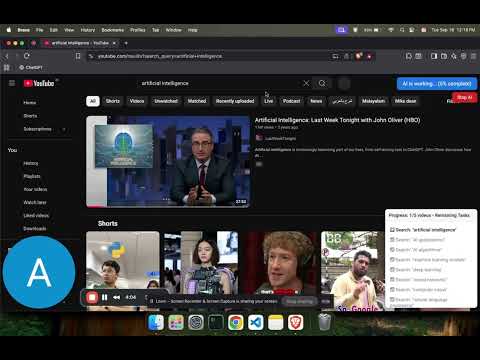480x360 pixels.
Task: Click the round voice search button
Action: [x=344, y=83]
